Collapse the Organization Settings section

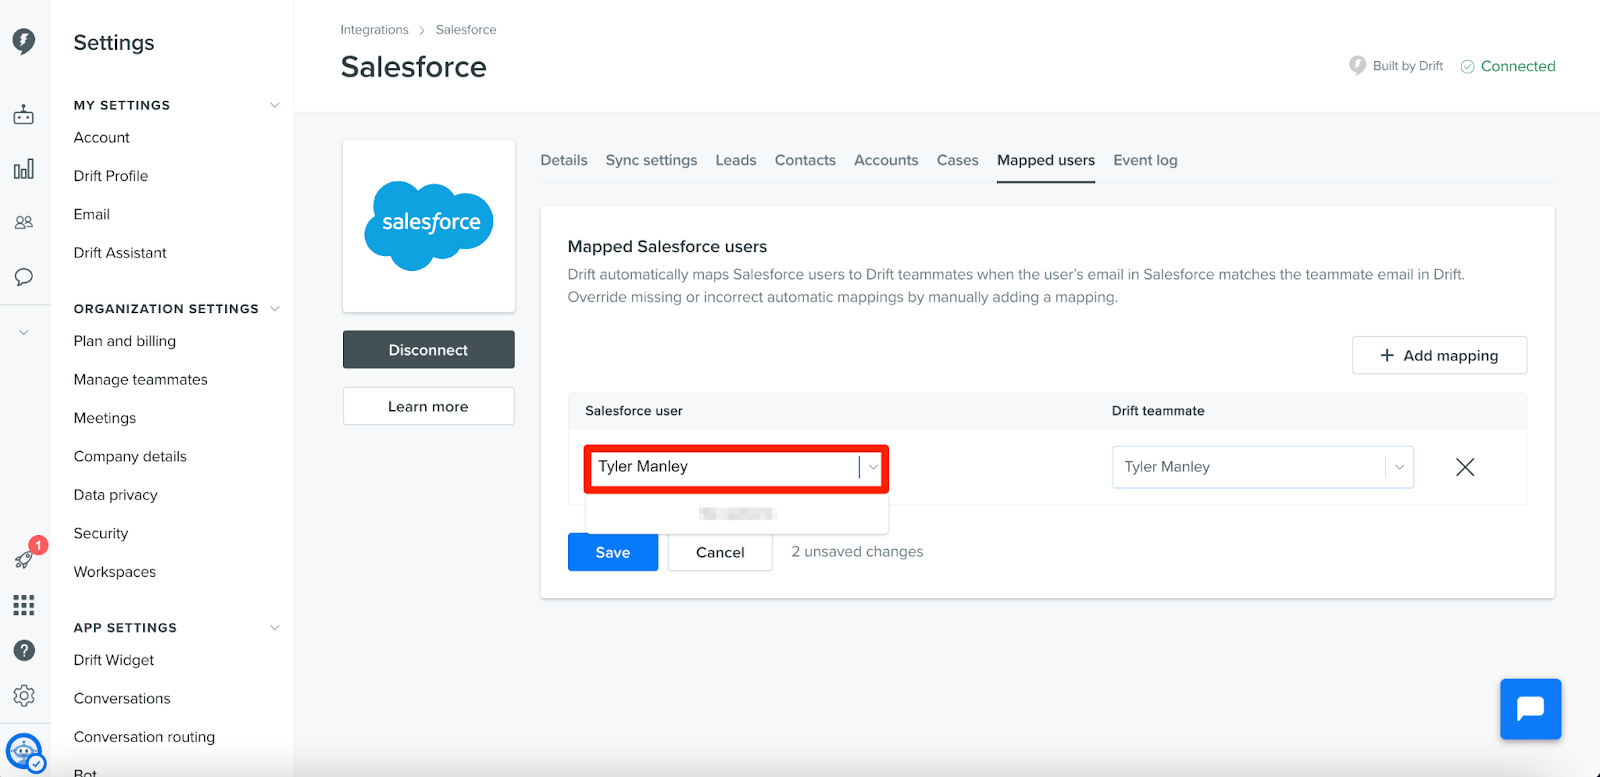pos(275,309)
